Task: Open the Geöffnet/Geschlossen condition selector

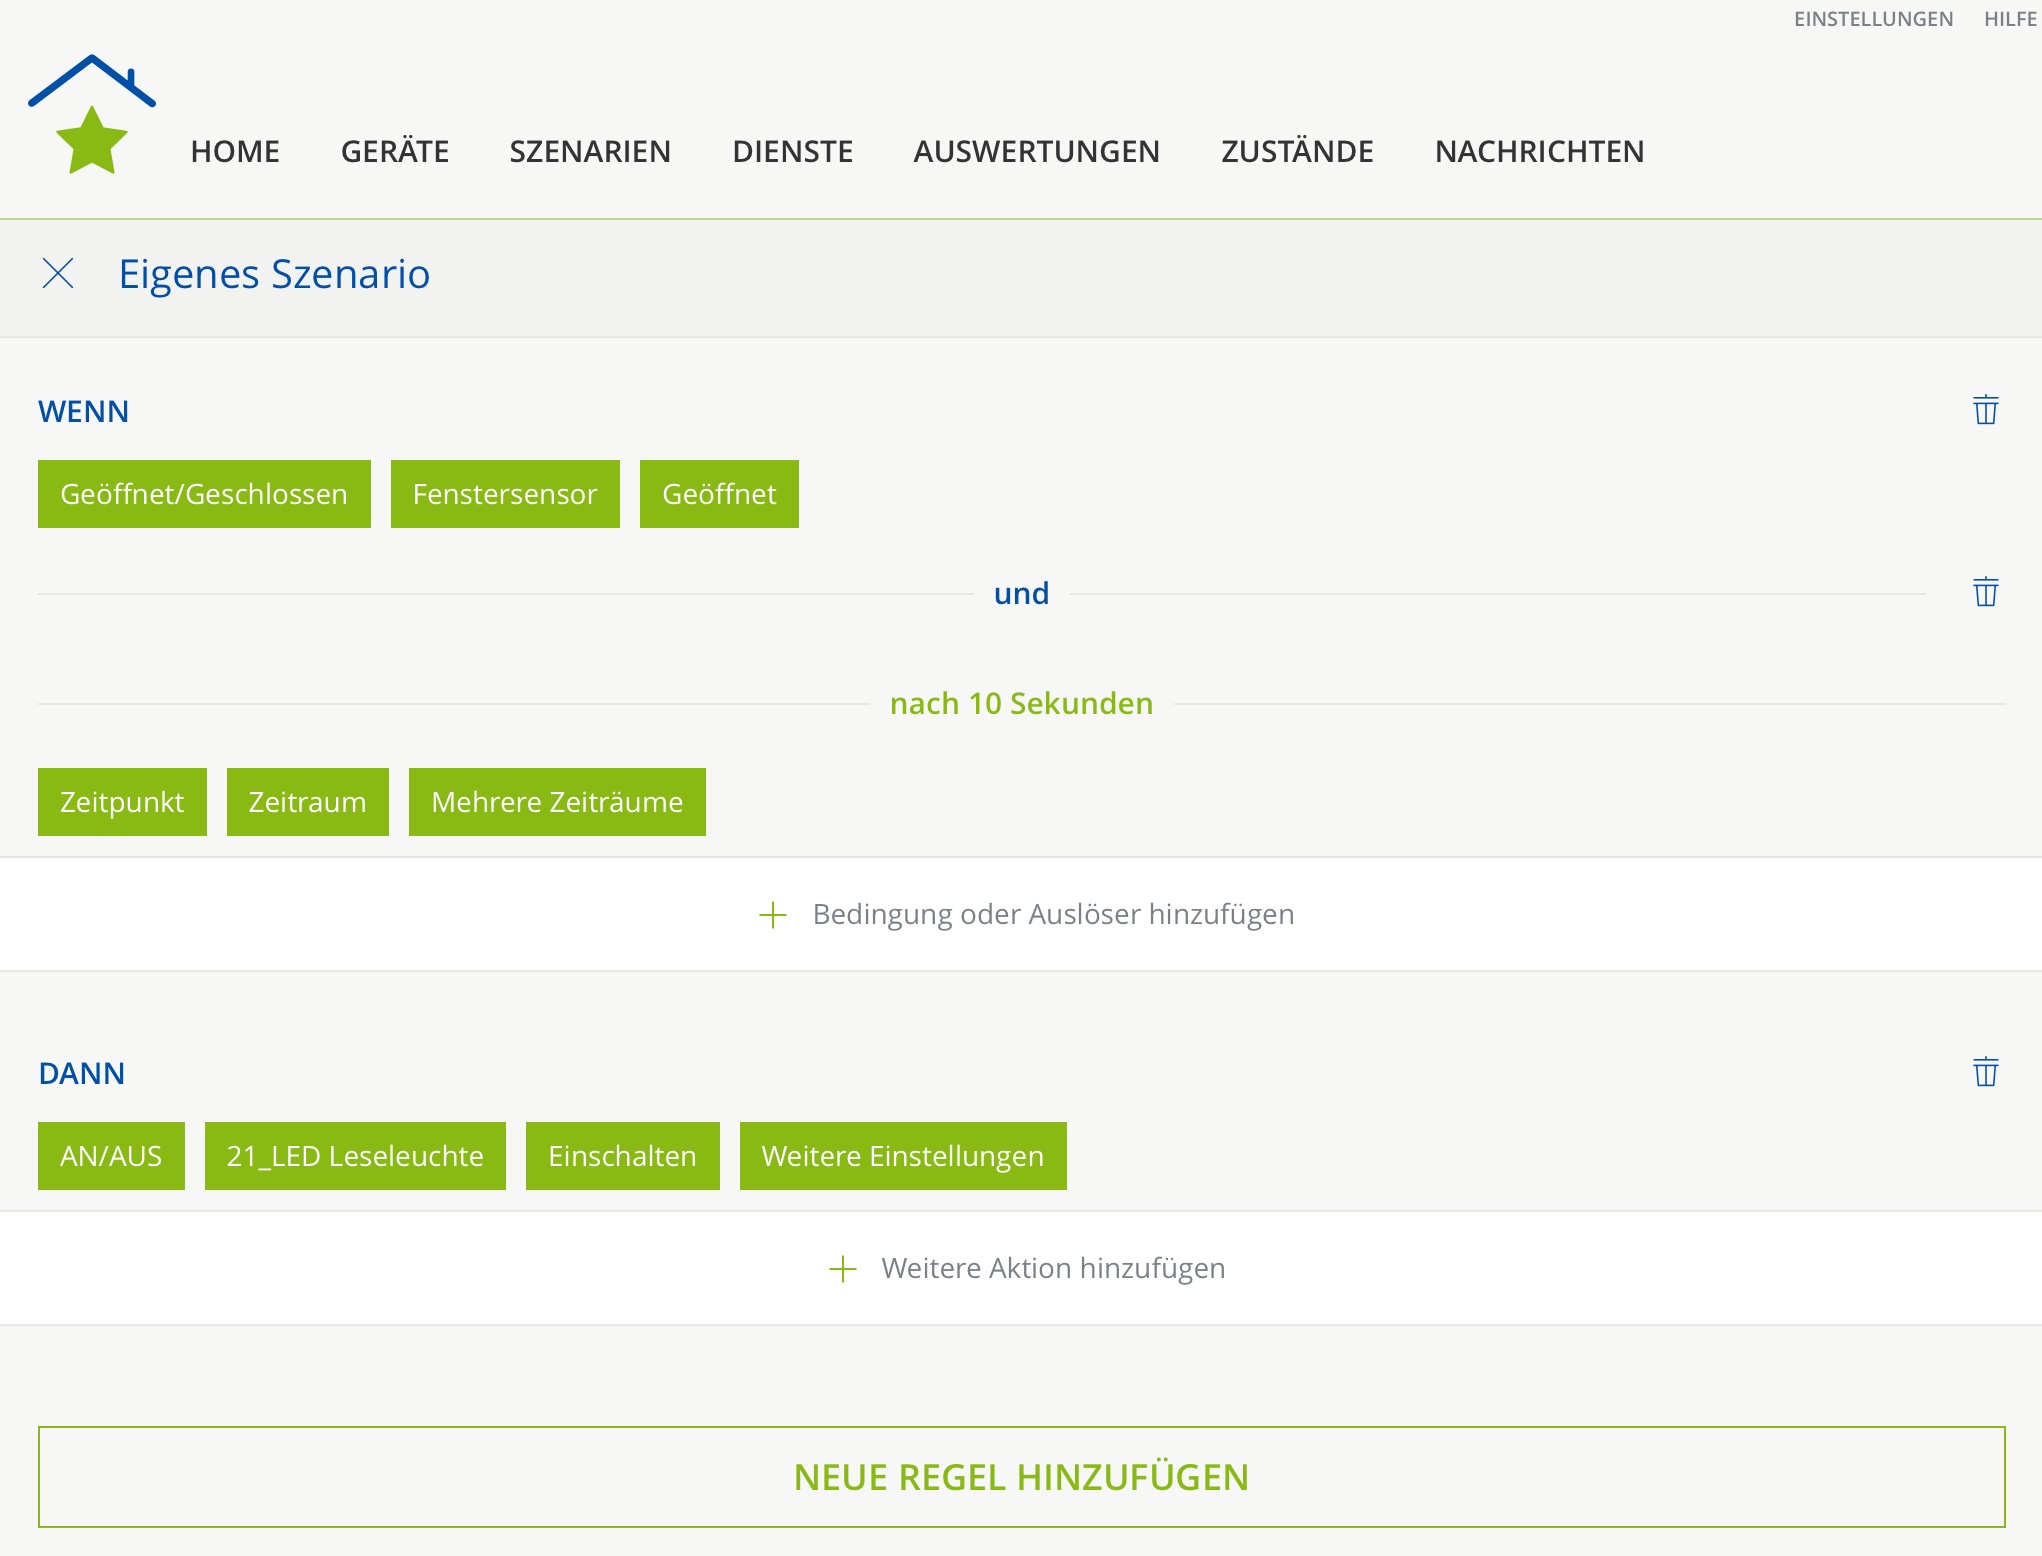Action: pos(204,494)
